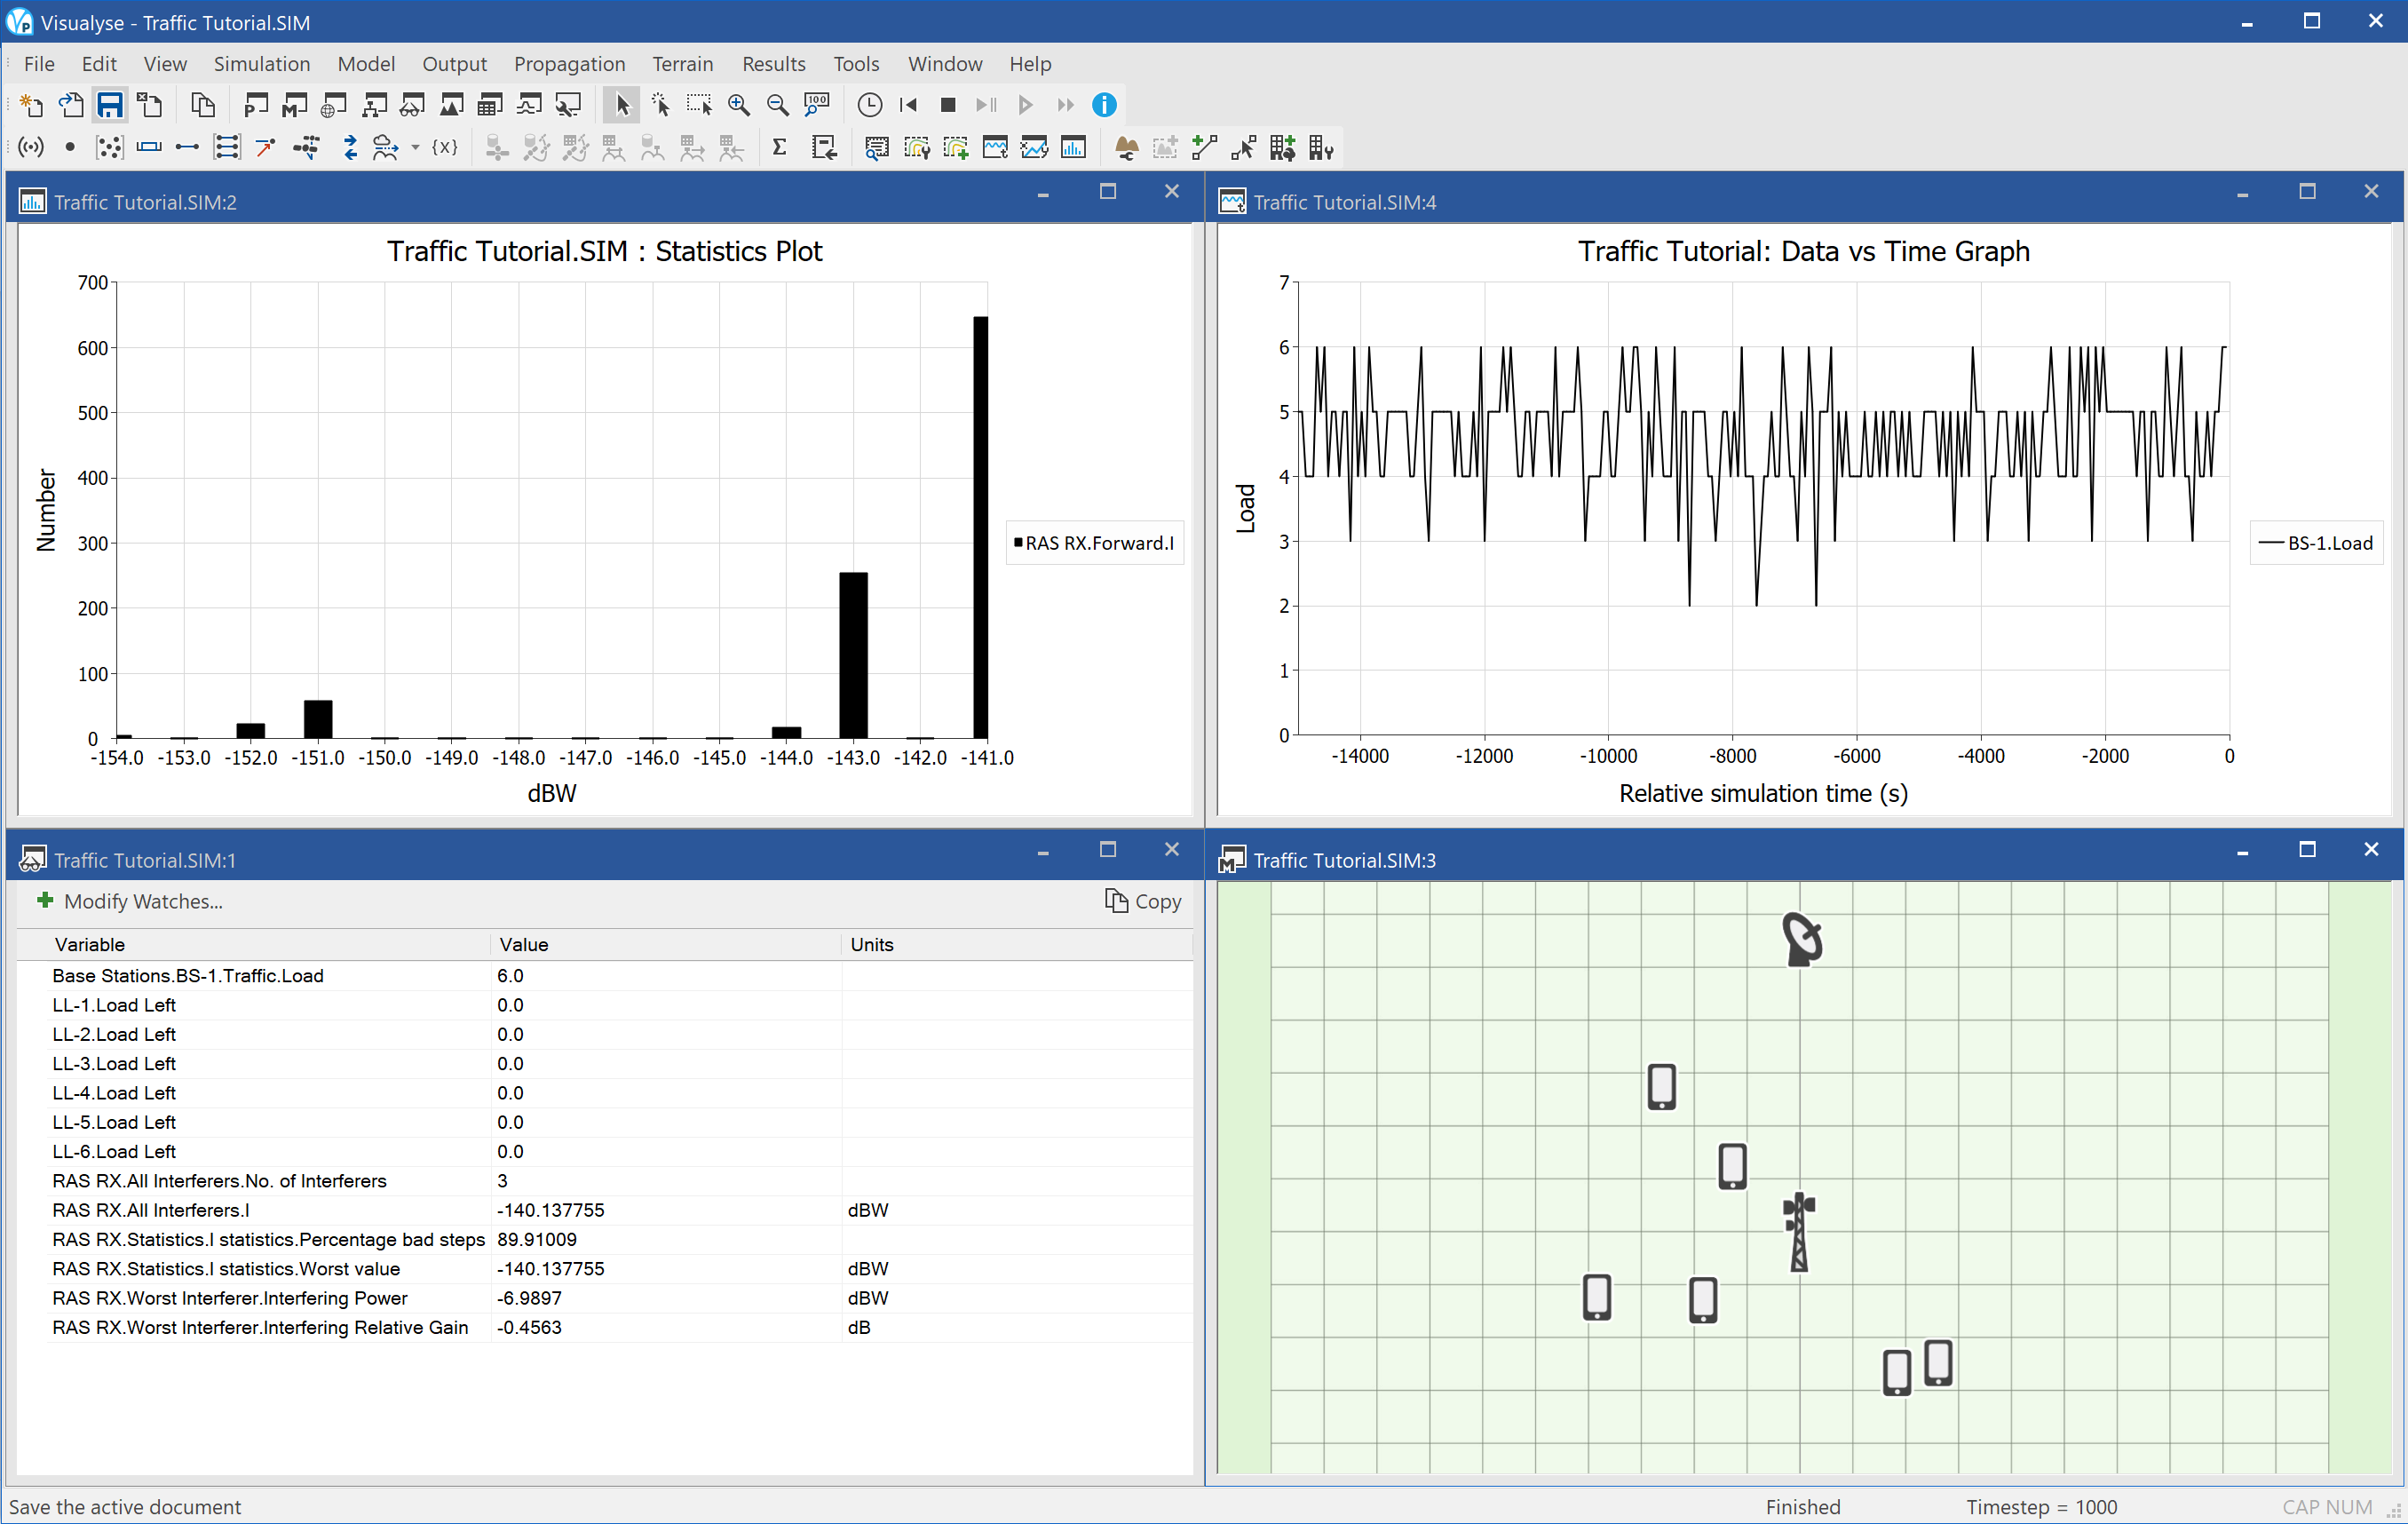Select the Terrain menu tab
The height and width of the screenshot is (1524, 2408).
pyautogui.click(x=683, y=63)
